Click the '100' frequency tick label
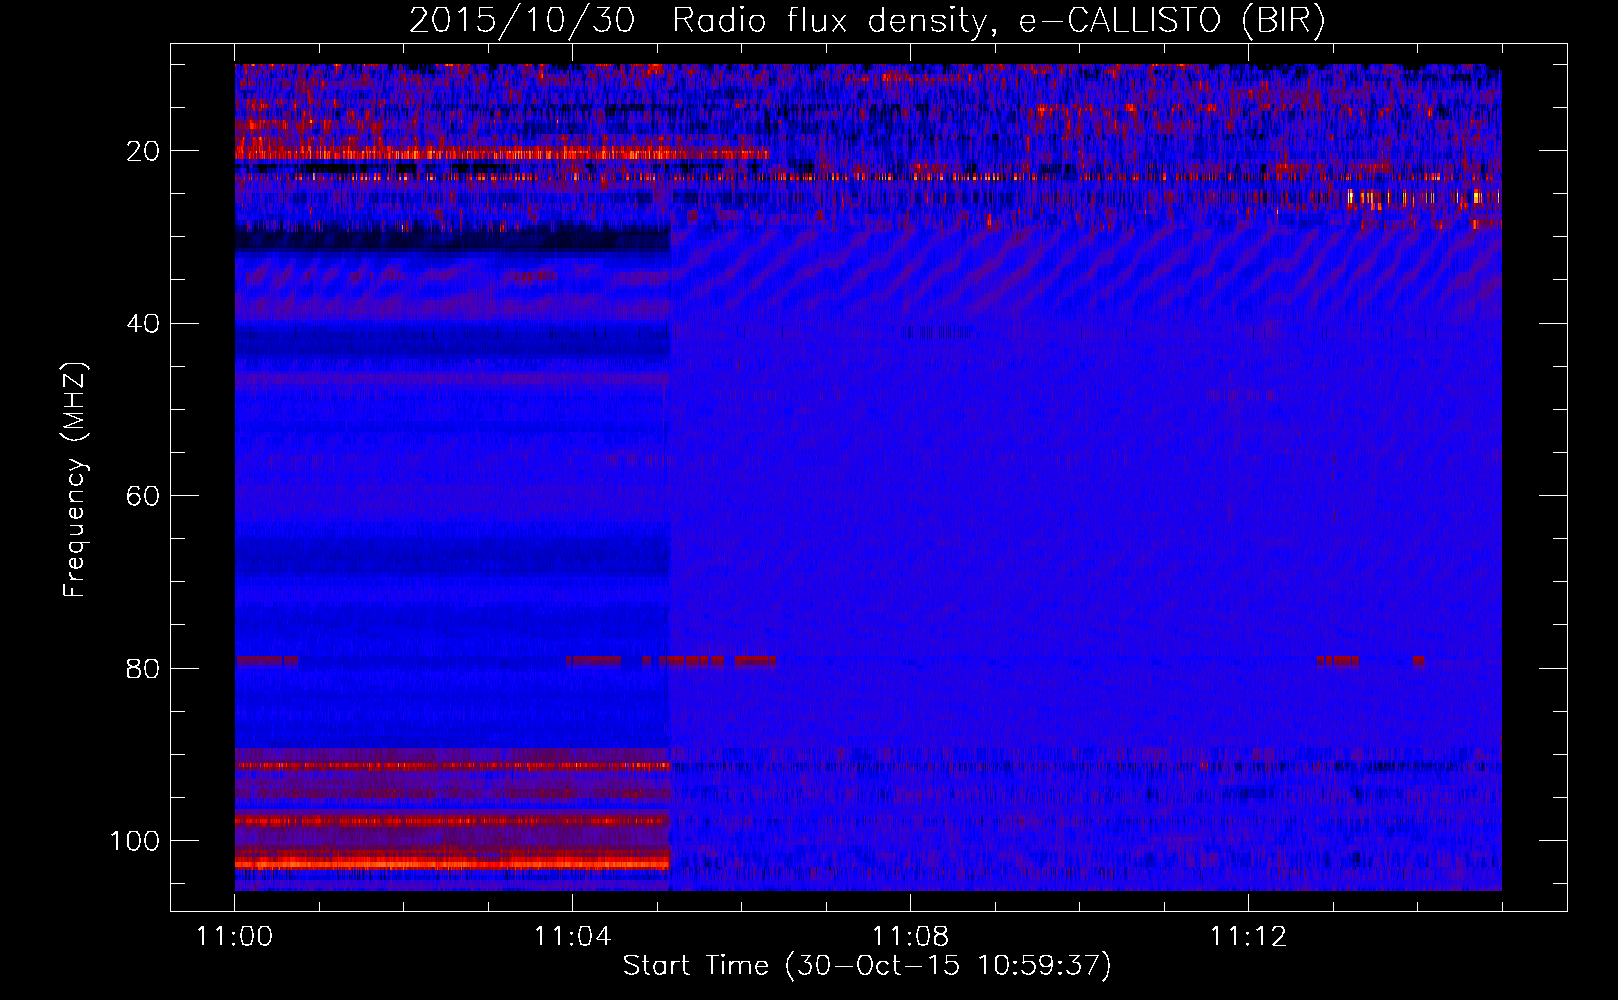 (x=135, y=841)
